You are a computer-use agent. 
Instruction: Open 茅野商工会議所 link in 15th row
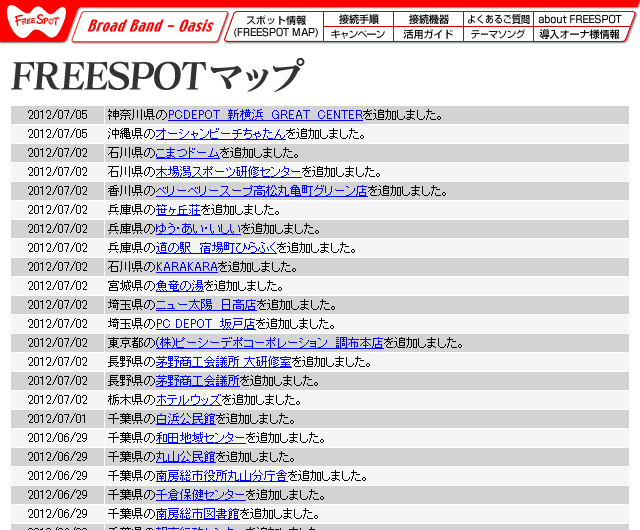[x=198, y=381]
